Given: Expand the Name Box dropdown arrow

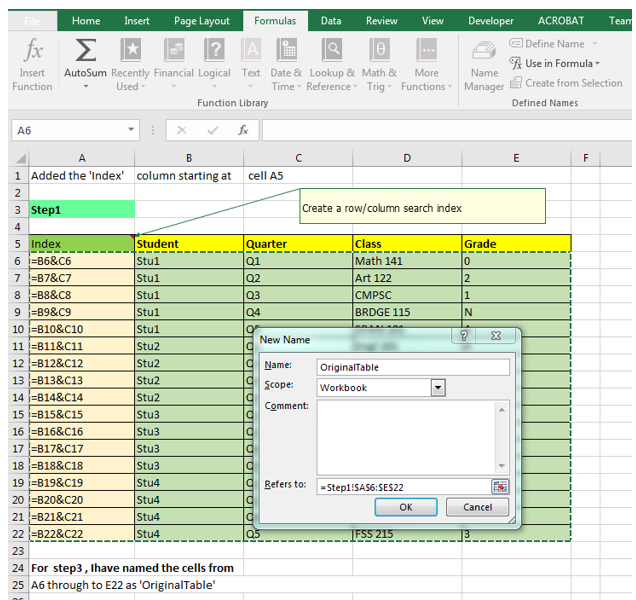Looking at the screenshot, I should tap(131, 130).
